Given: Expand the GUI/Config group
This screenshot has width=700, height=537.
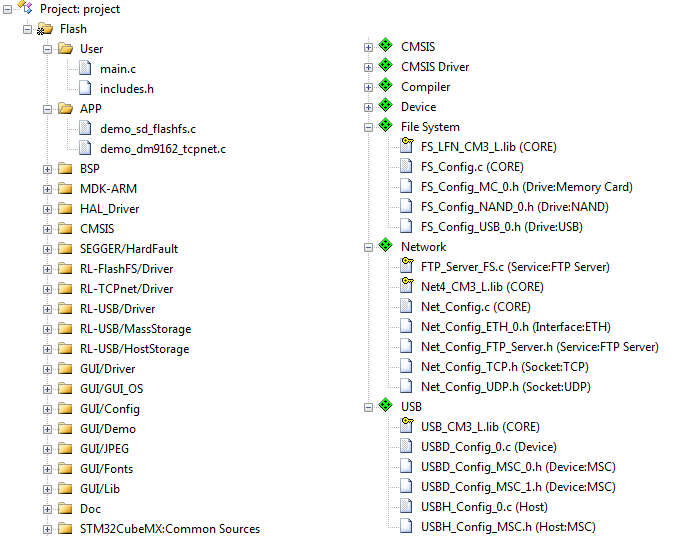Looking at the screenshot, I should [47, 409].
